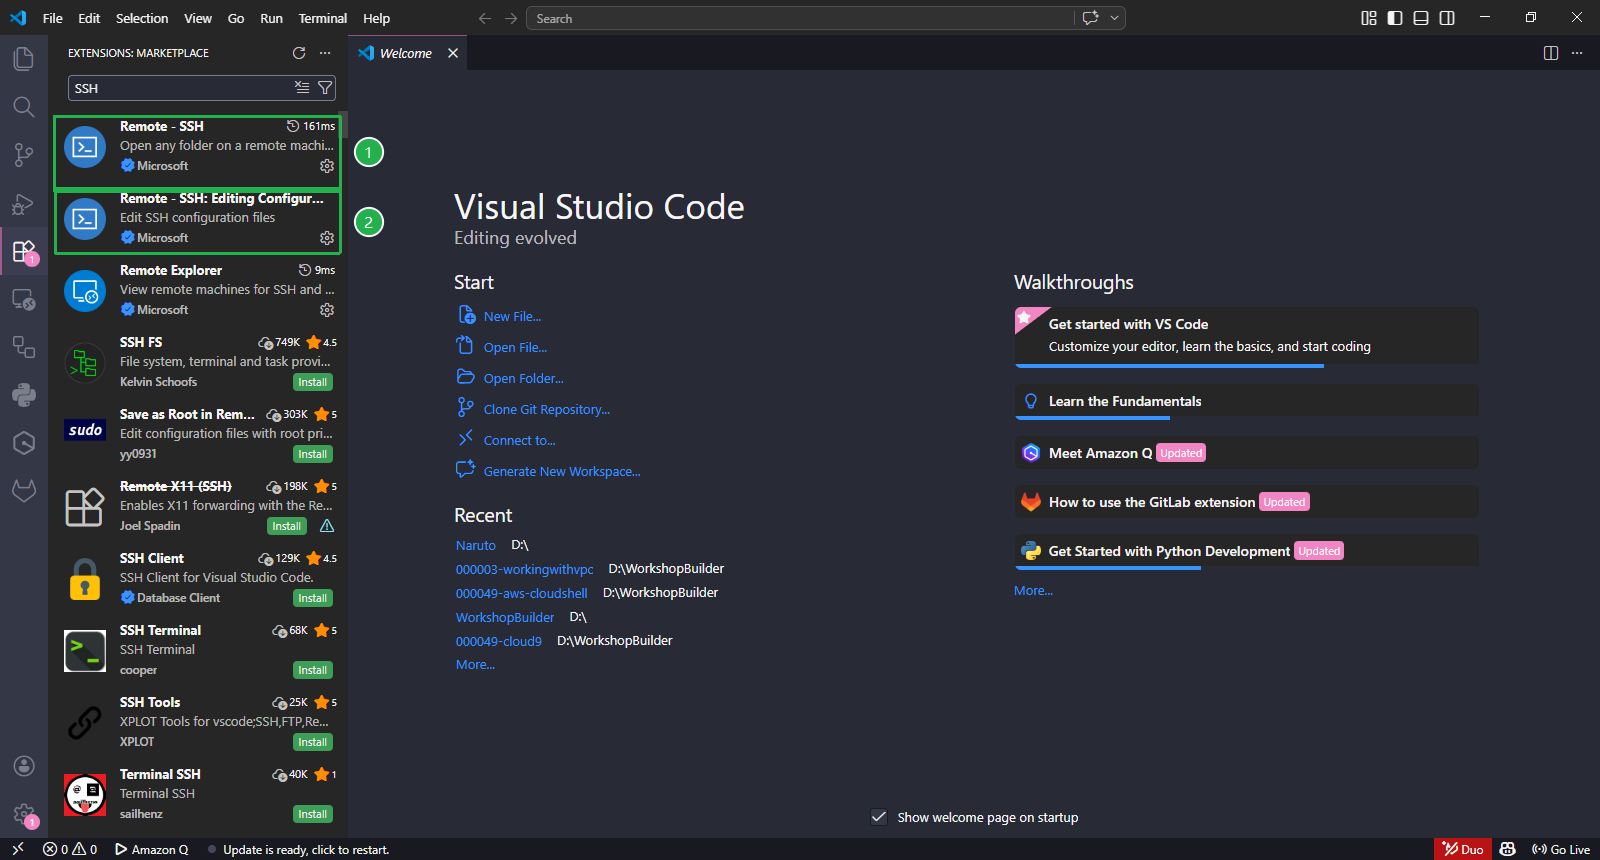The image size is (1600, 860).
Task: Select the Extensions view icon
Action: click(24, 251)
